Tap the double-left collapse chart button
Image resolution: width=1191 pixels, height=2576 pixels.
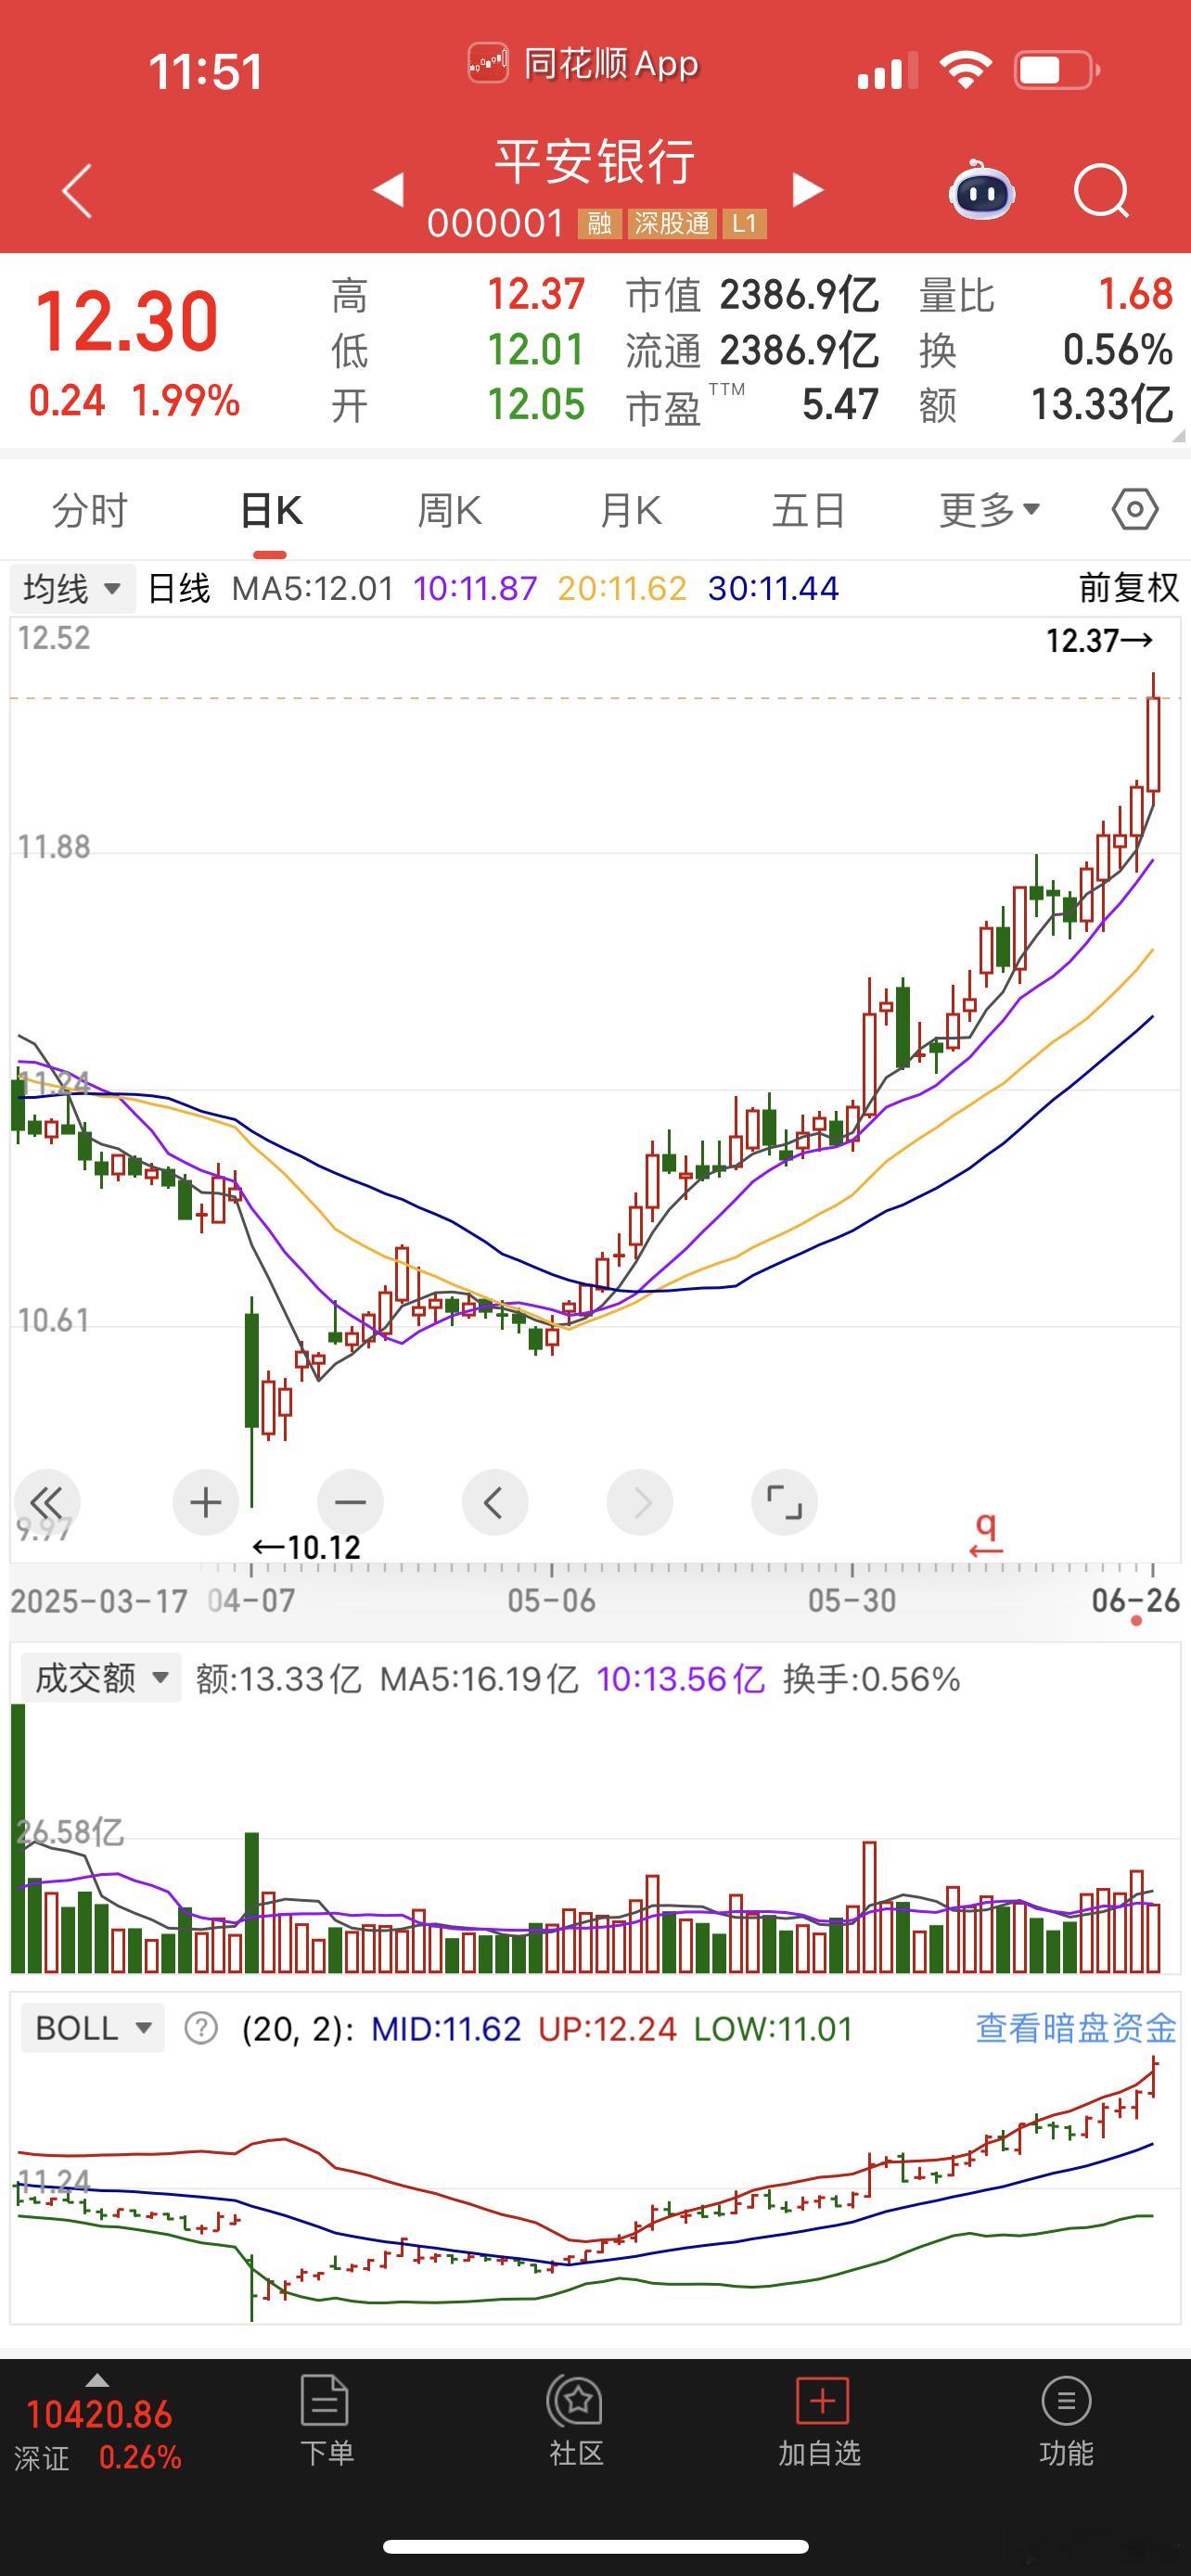coord(46,1502)
